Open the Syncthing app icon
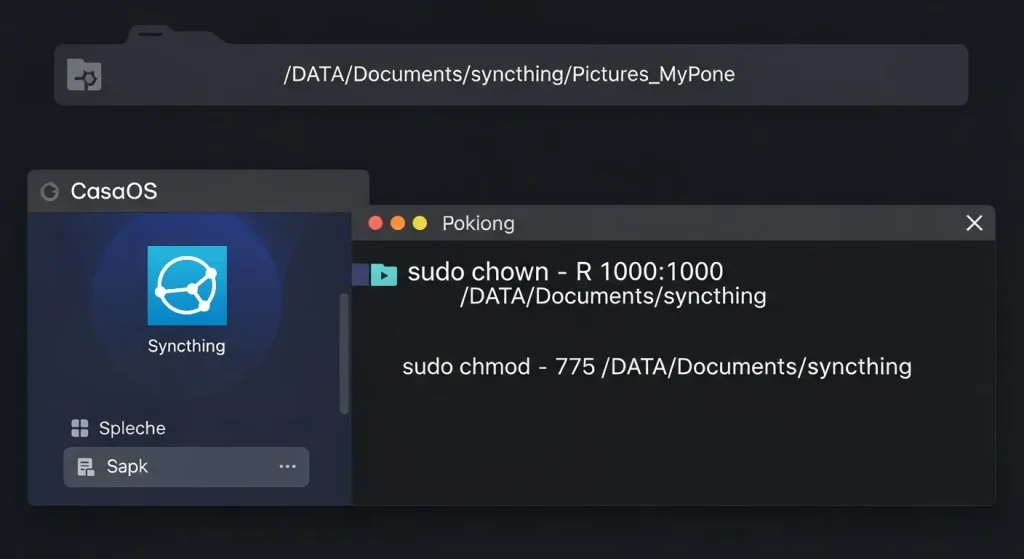The height and width of the screenshot is (559, 1024). click(x=187, y=285)
